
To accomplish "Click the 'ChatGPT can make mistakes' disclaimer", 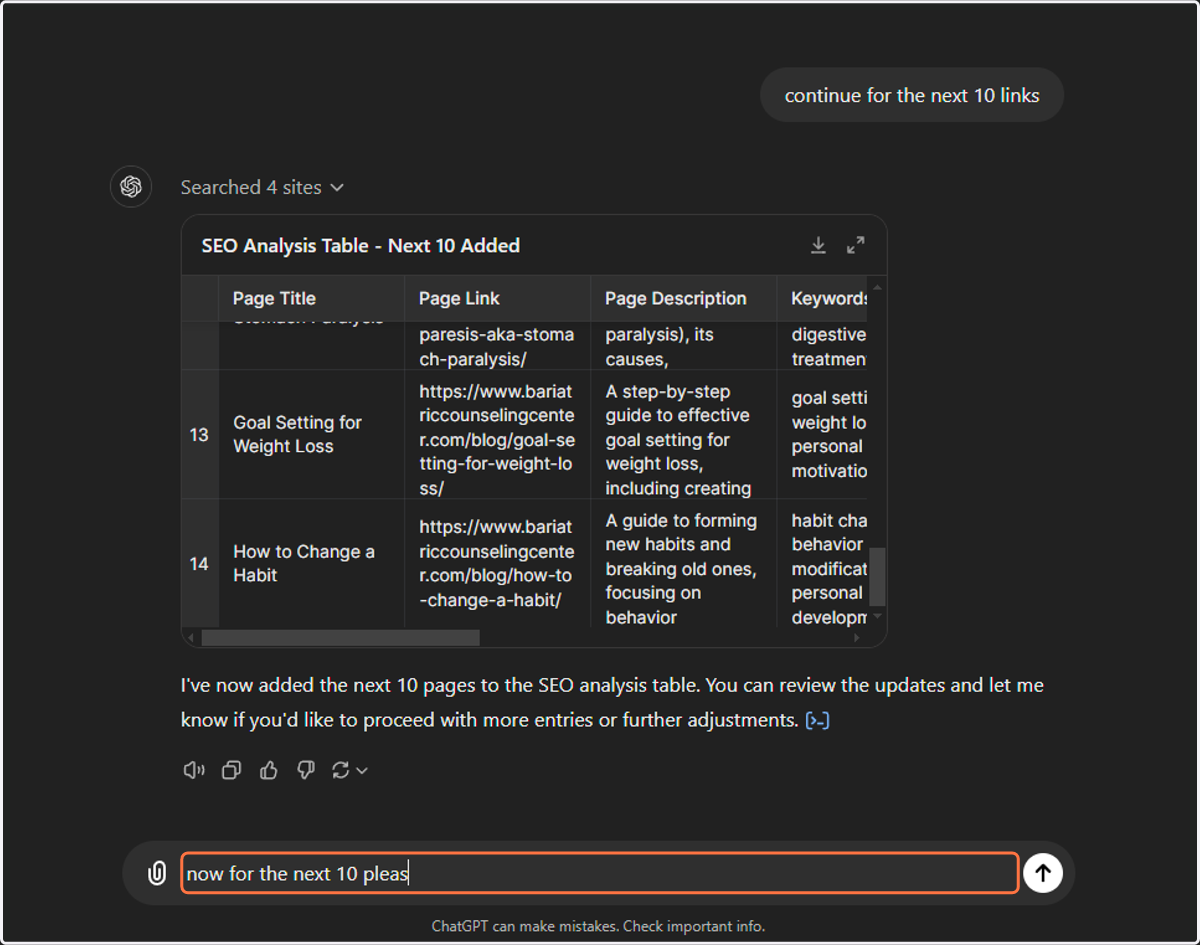I will pos(598,926).
